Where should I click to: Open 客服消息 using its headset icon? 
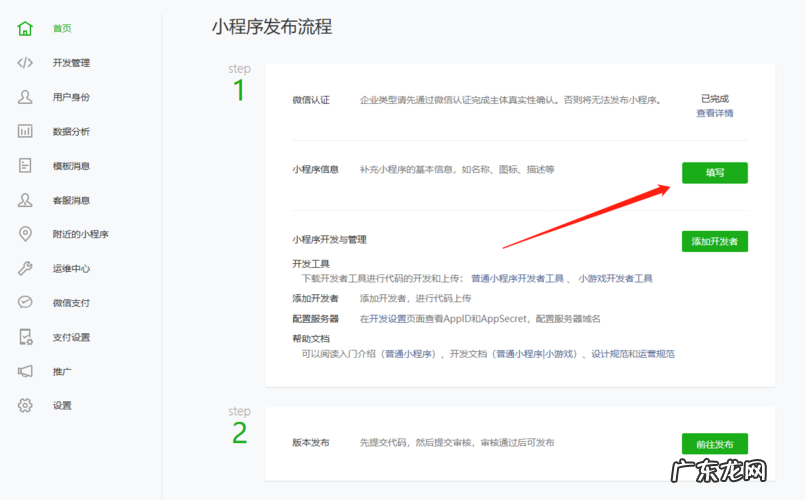25,200
